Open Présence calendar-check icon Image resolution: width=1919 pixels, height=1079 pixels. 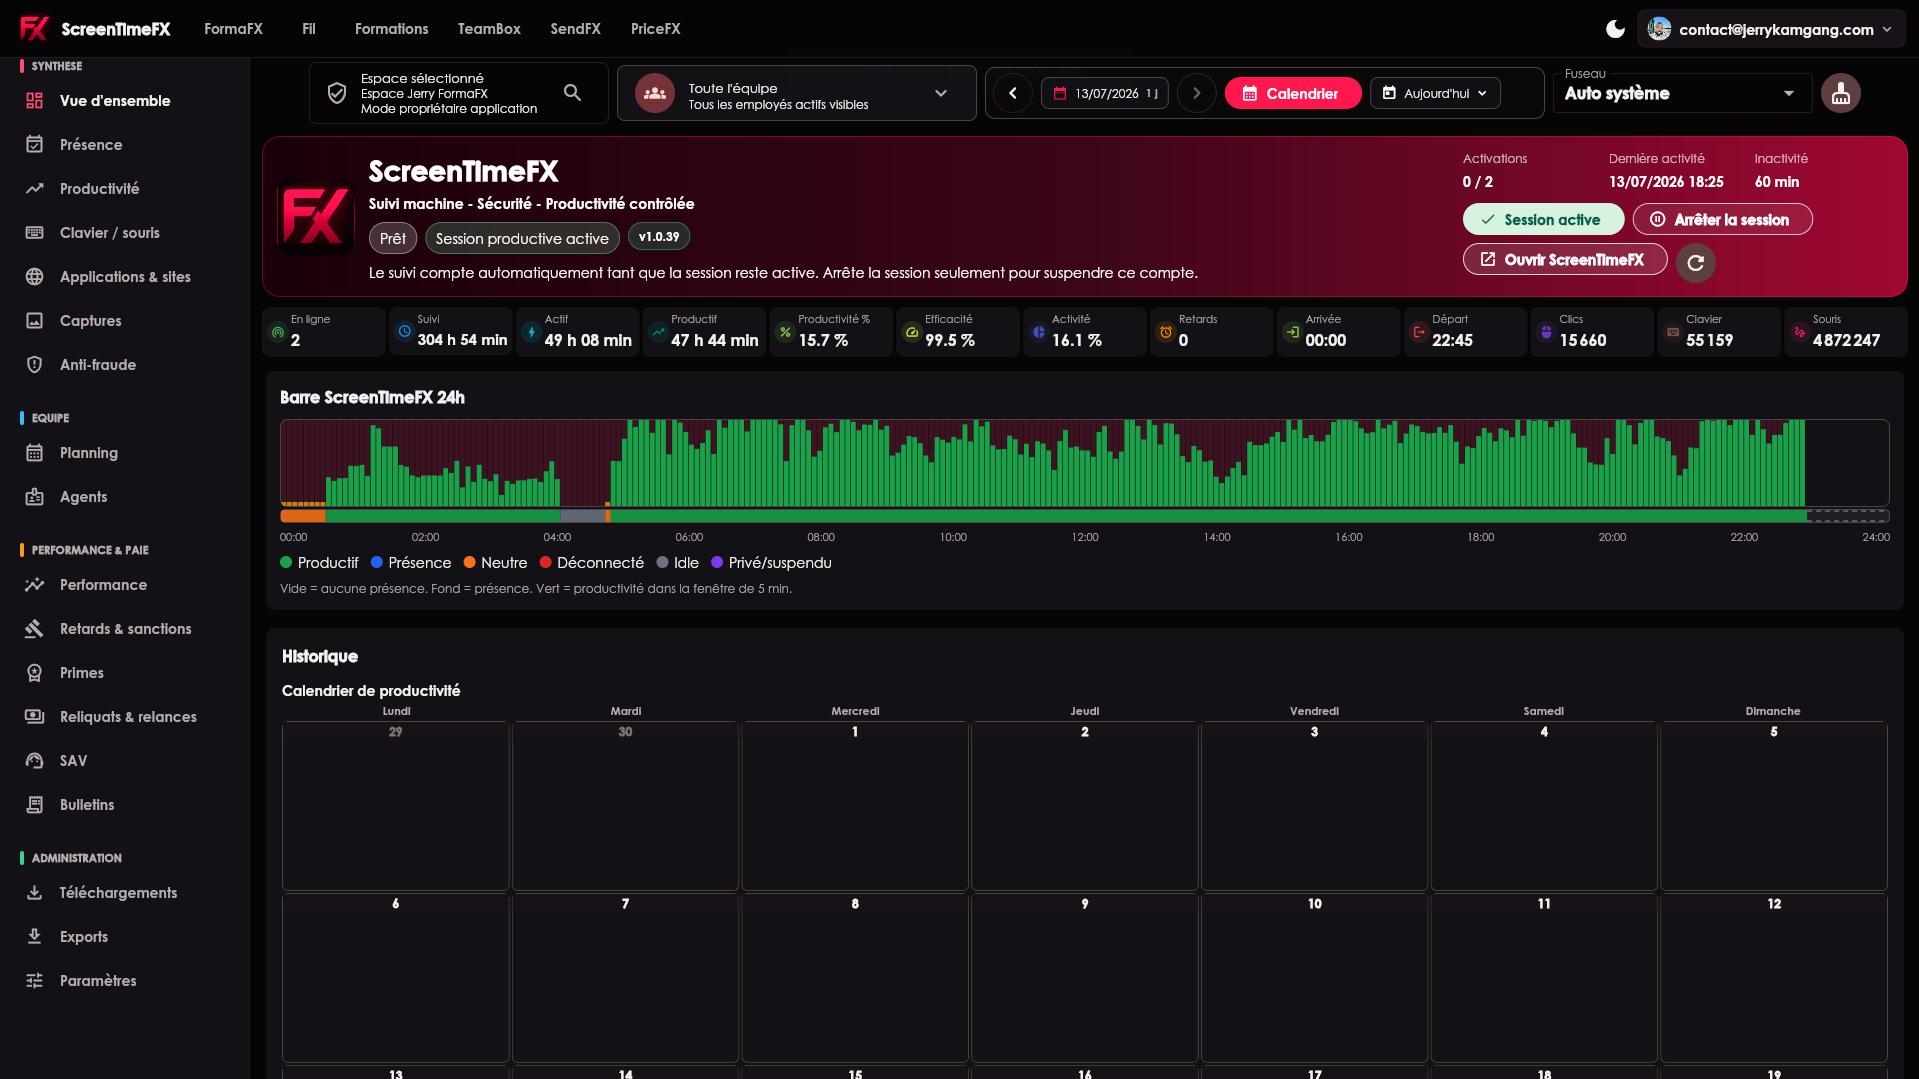[x=35, y=145]
